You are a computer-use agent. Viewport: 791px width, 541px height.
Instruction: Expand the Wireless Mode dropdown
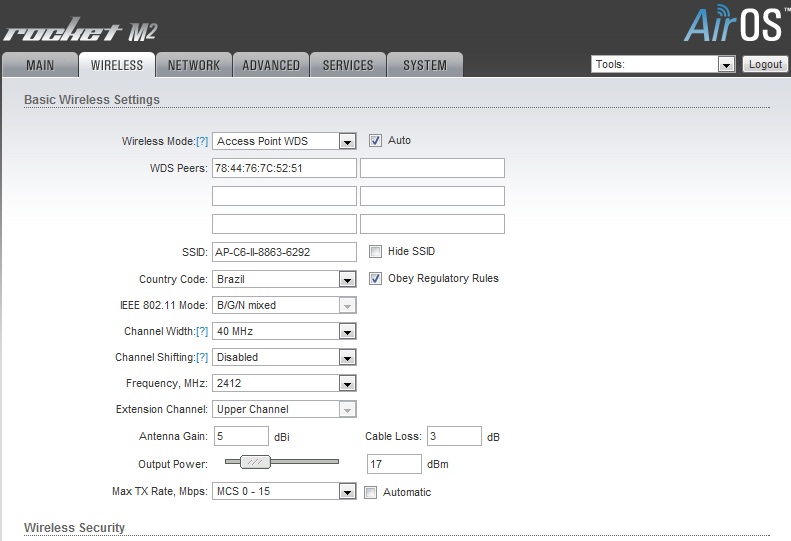click(x=284, y=141)
